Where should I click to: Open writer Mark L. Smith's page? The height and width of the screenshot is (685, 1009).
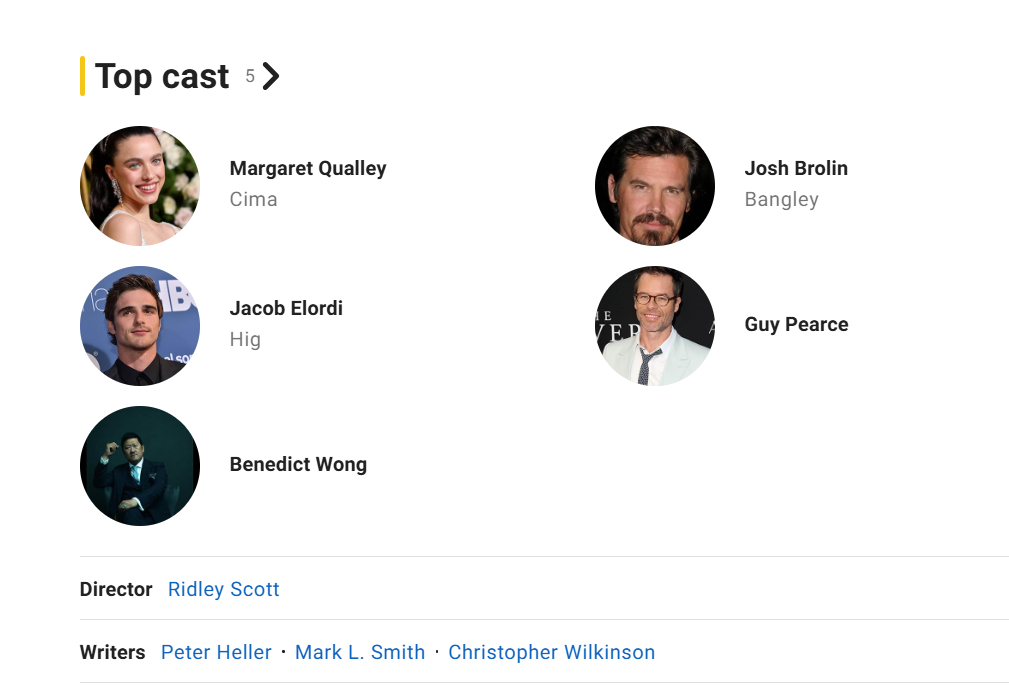click(x=360, y=652)
